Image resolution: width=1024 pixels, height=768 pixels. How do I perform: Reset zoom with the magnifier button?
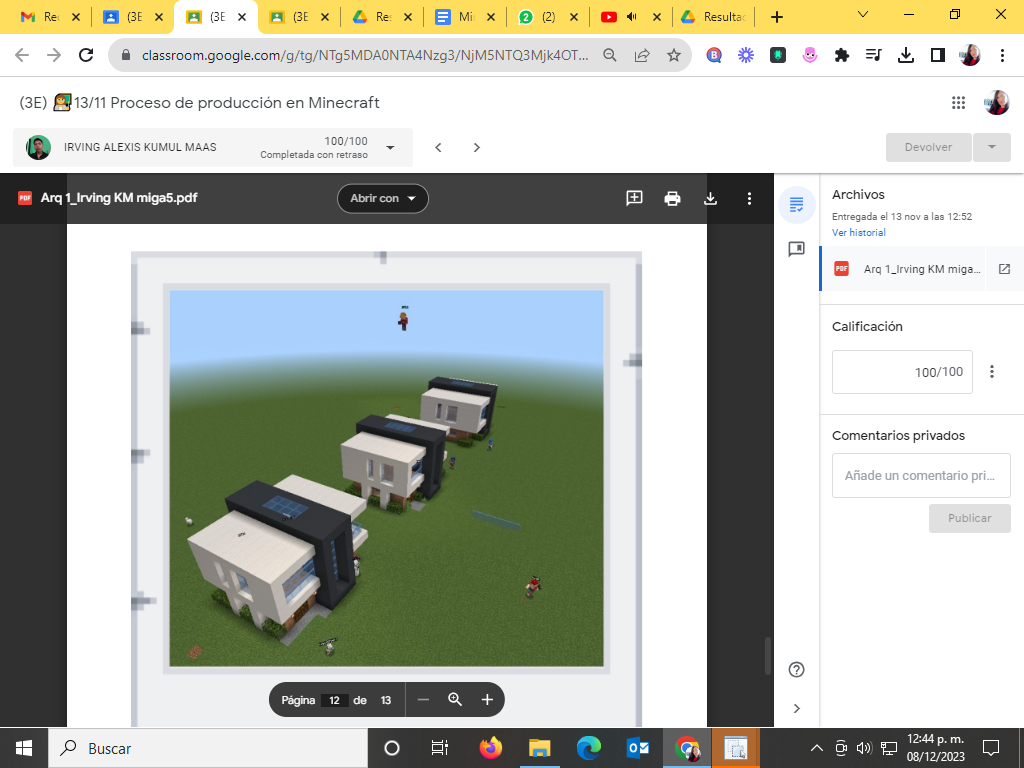pyautogui.click(x=455, y=700)
